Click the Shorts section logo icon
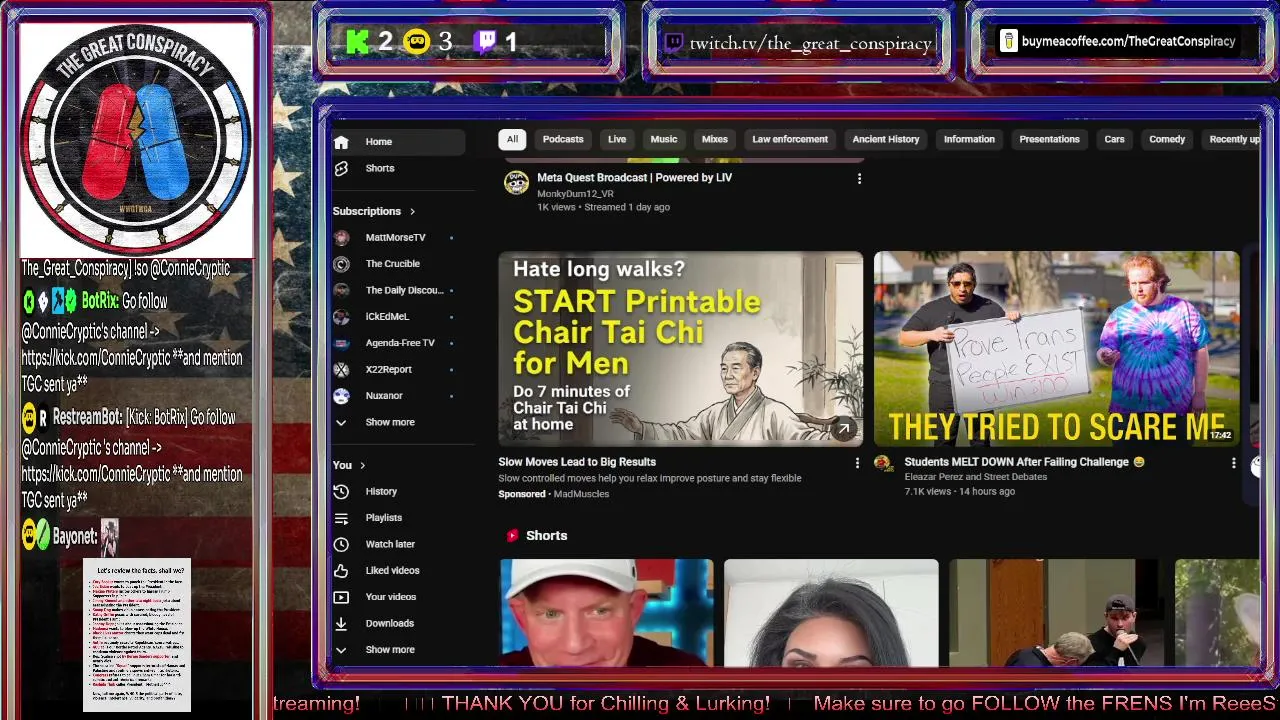 512,536
